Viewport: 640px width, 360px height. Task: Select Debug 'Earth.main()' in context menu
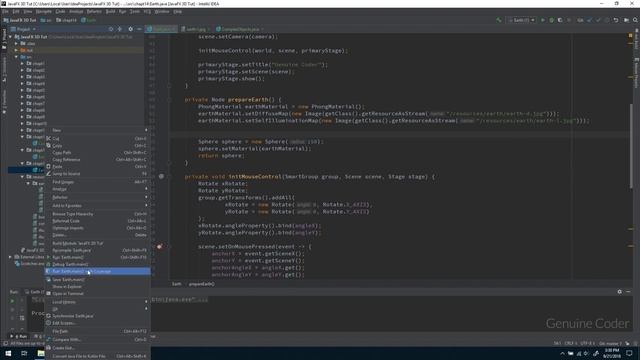click(98, 264)
